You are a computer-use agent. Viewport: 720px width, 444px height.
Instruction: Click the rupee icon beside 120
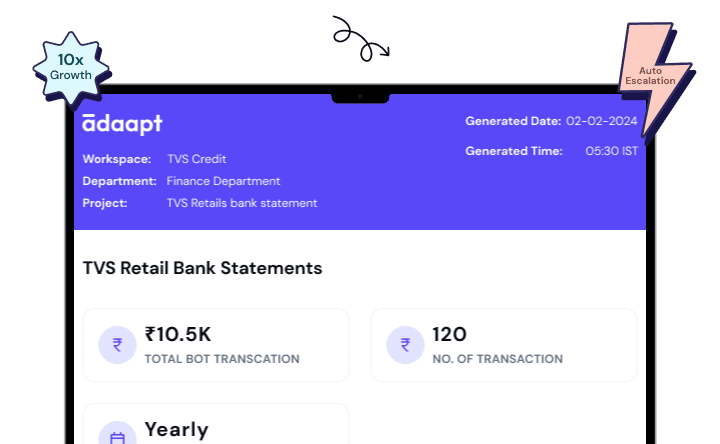[x=405, y=345]
